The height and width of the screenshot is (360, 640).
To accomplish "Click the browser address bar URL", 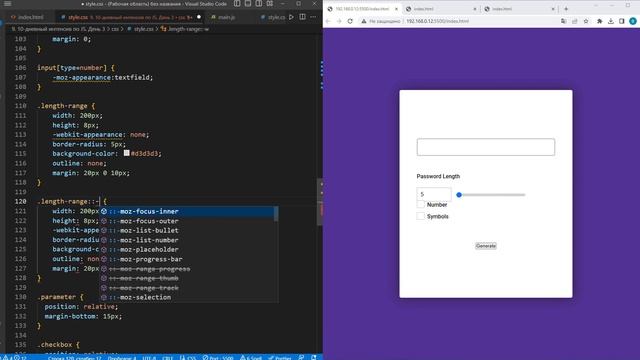I will pos(438,21).
